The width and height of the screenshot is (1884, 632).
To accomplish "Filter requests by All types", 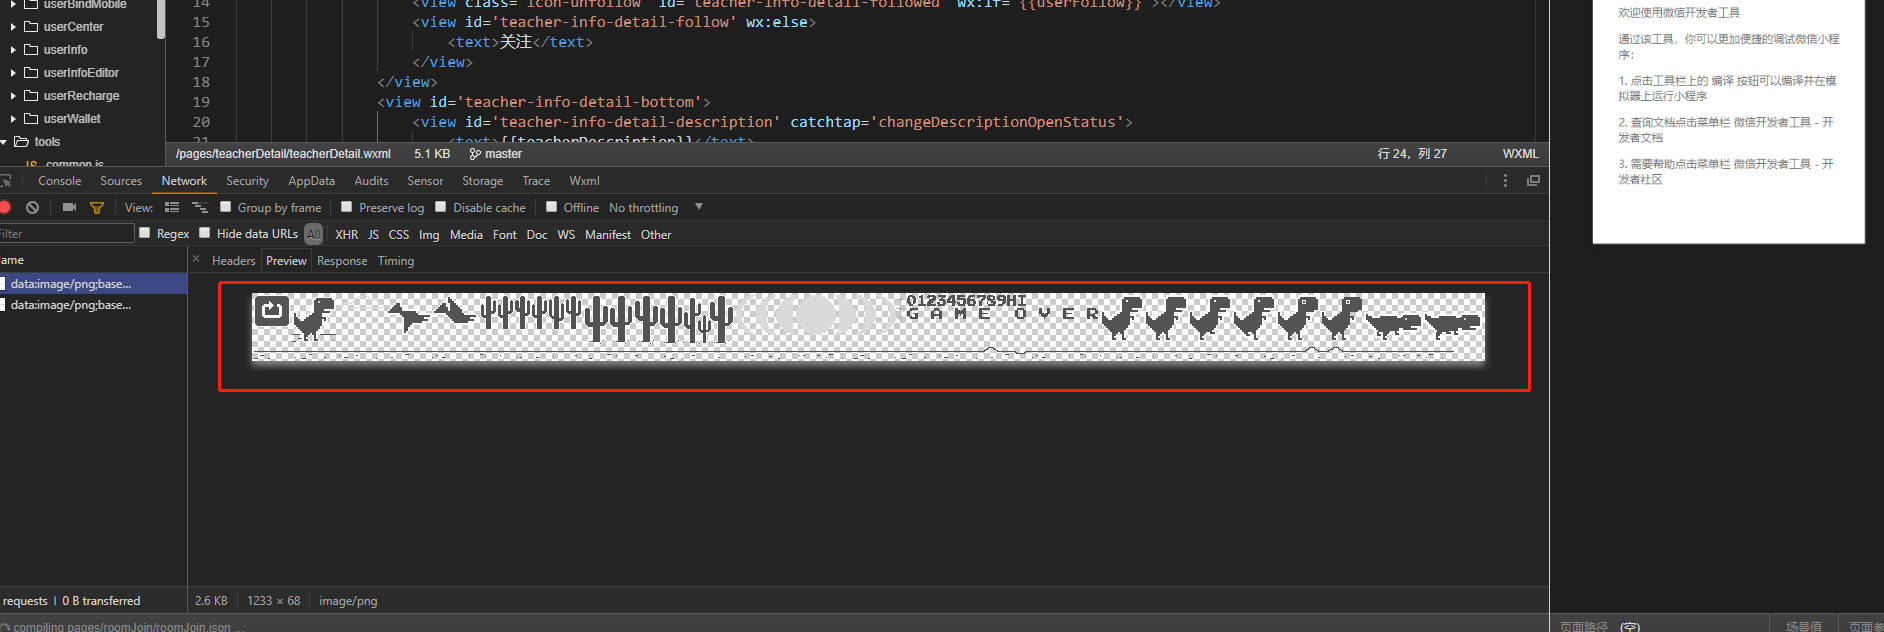I will tap(314, 234).
